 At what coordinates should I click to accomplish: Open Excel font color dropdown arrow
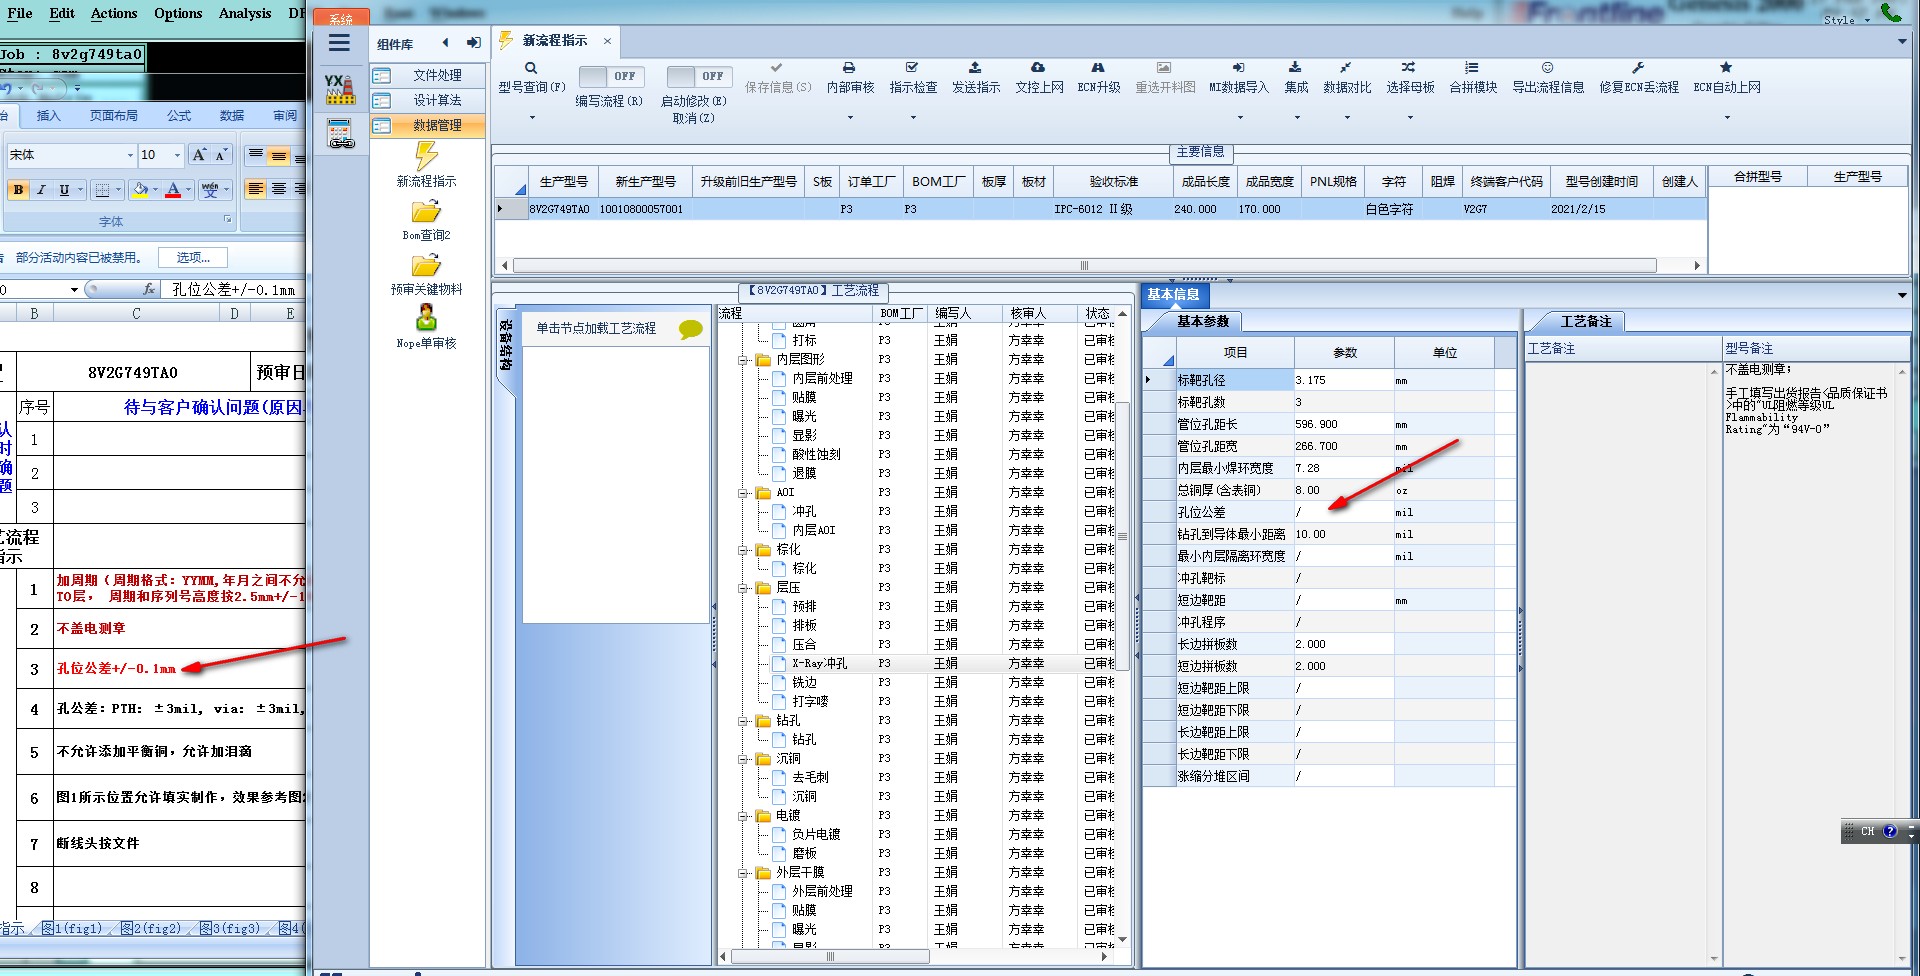coord(188,189)
